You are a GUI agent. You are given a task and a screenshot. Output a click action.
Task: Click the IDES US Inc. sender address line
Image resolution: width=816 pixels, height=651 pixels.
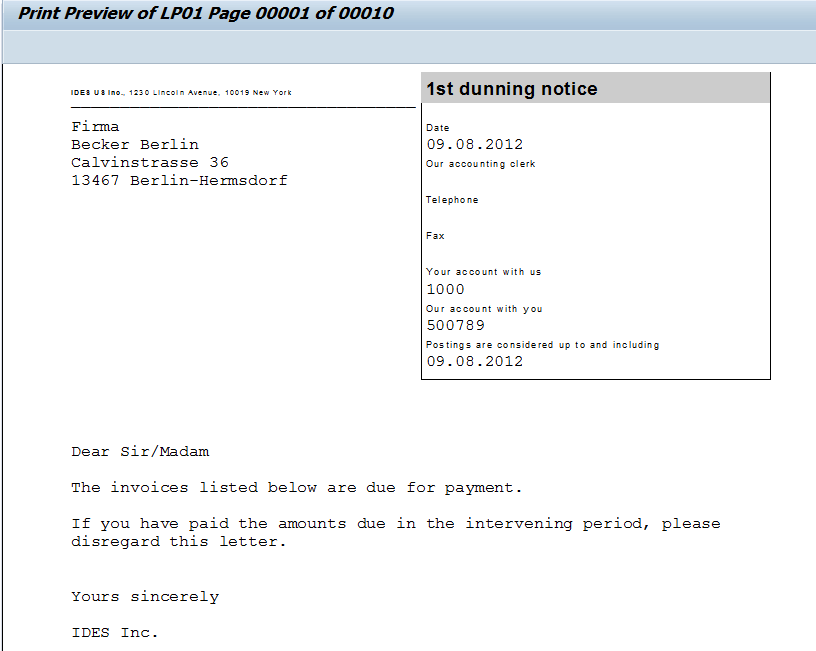[x=181, y=93]
